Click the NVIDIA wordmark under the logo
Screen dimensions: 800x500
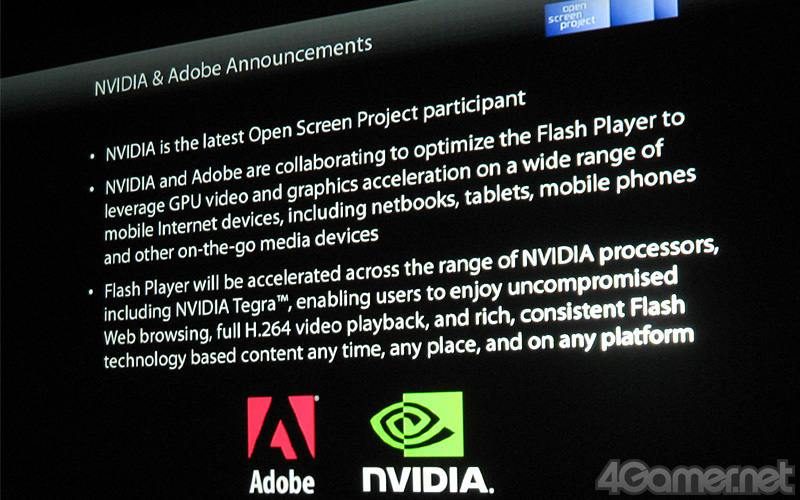(x=428, y=481)
